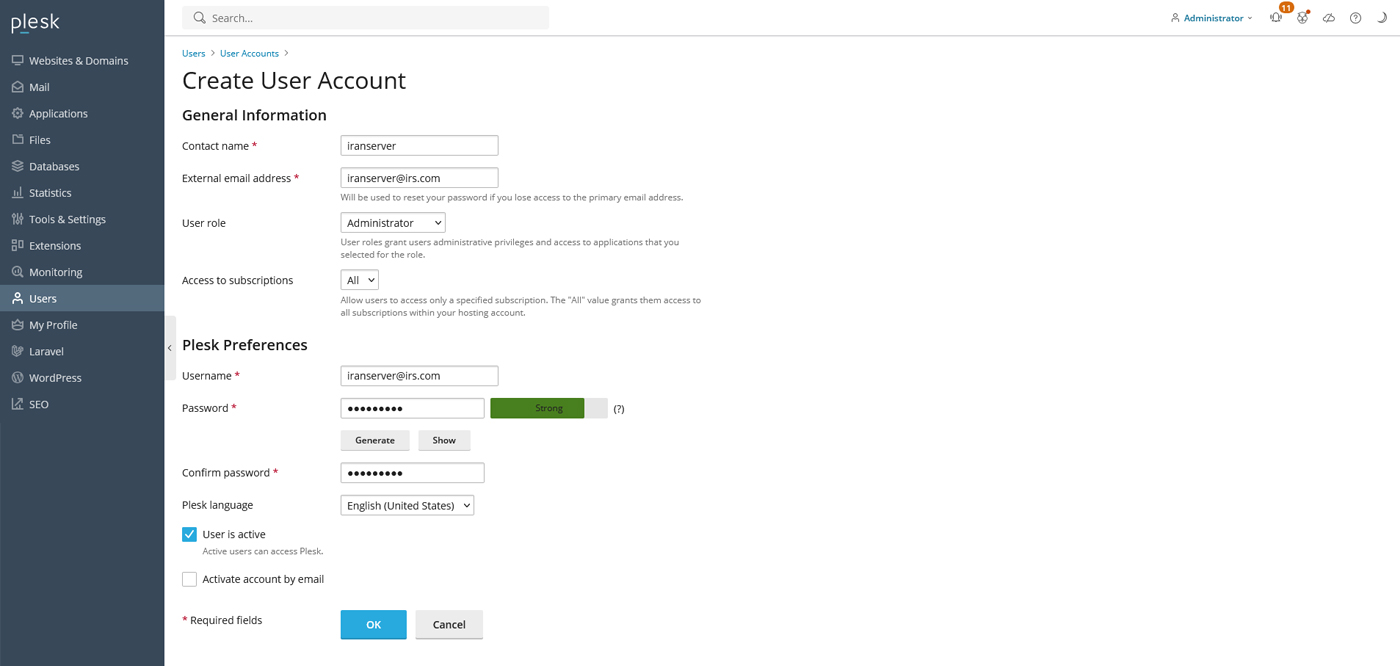
Task: Collapse the left sidebar panel
Action: click(x=170, y=348)
